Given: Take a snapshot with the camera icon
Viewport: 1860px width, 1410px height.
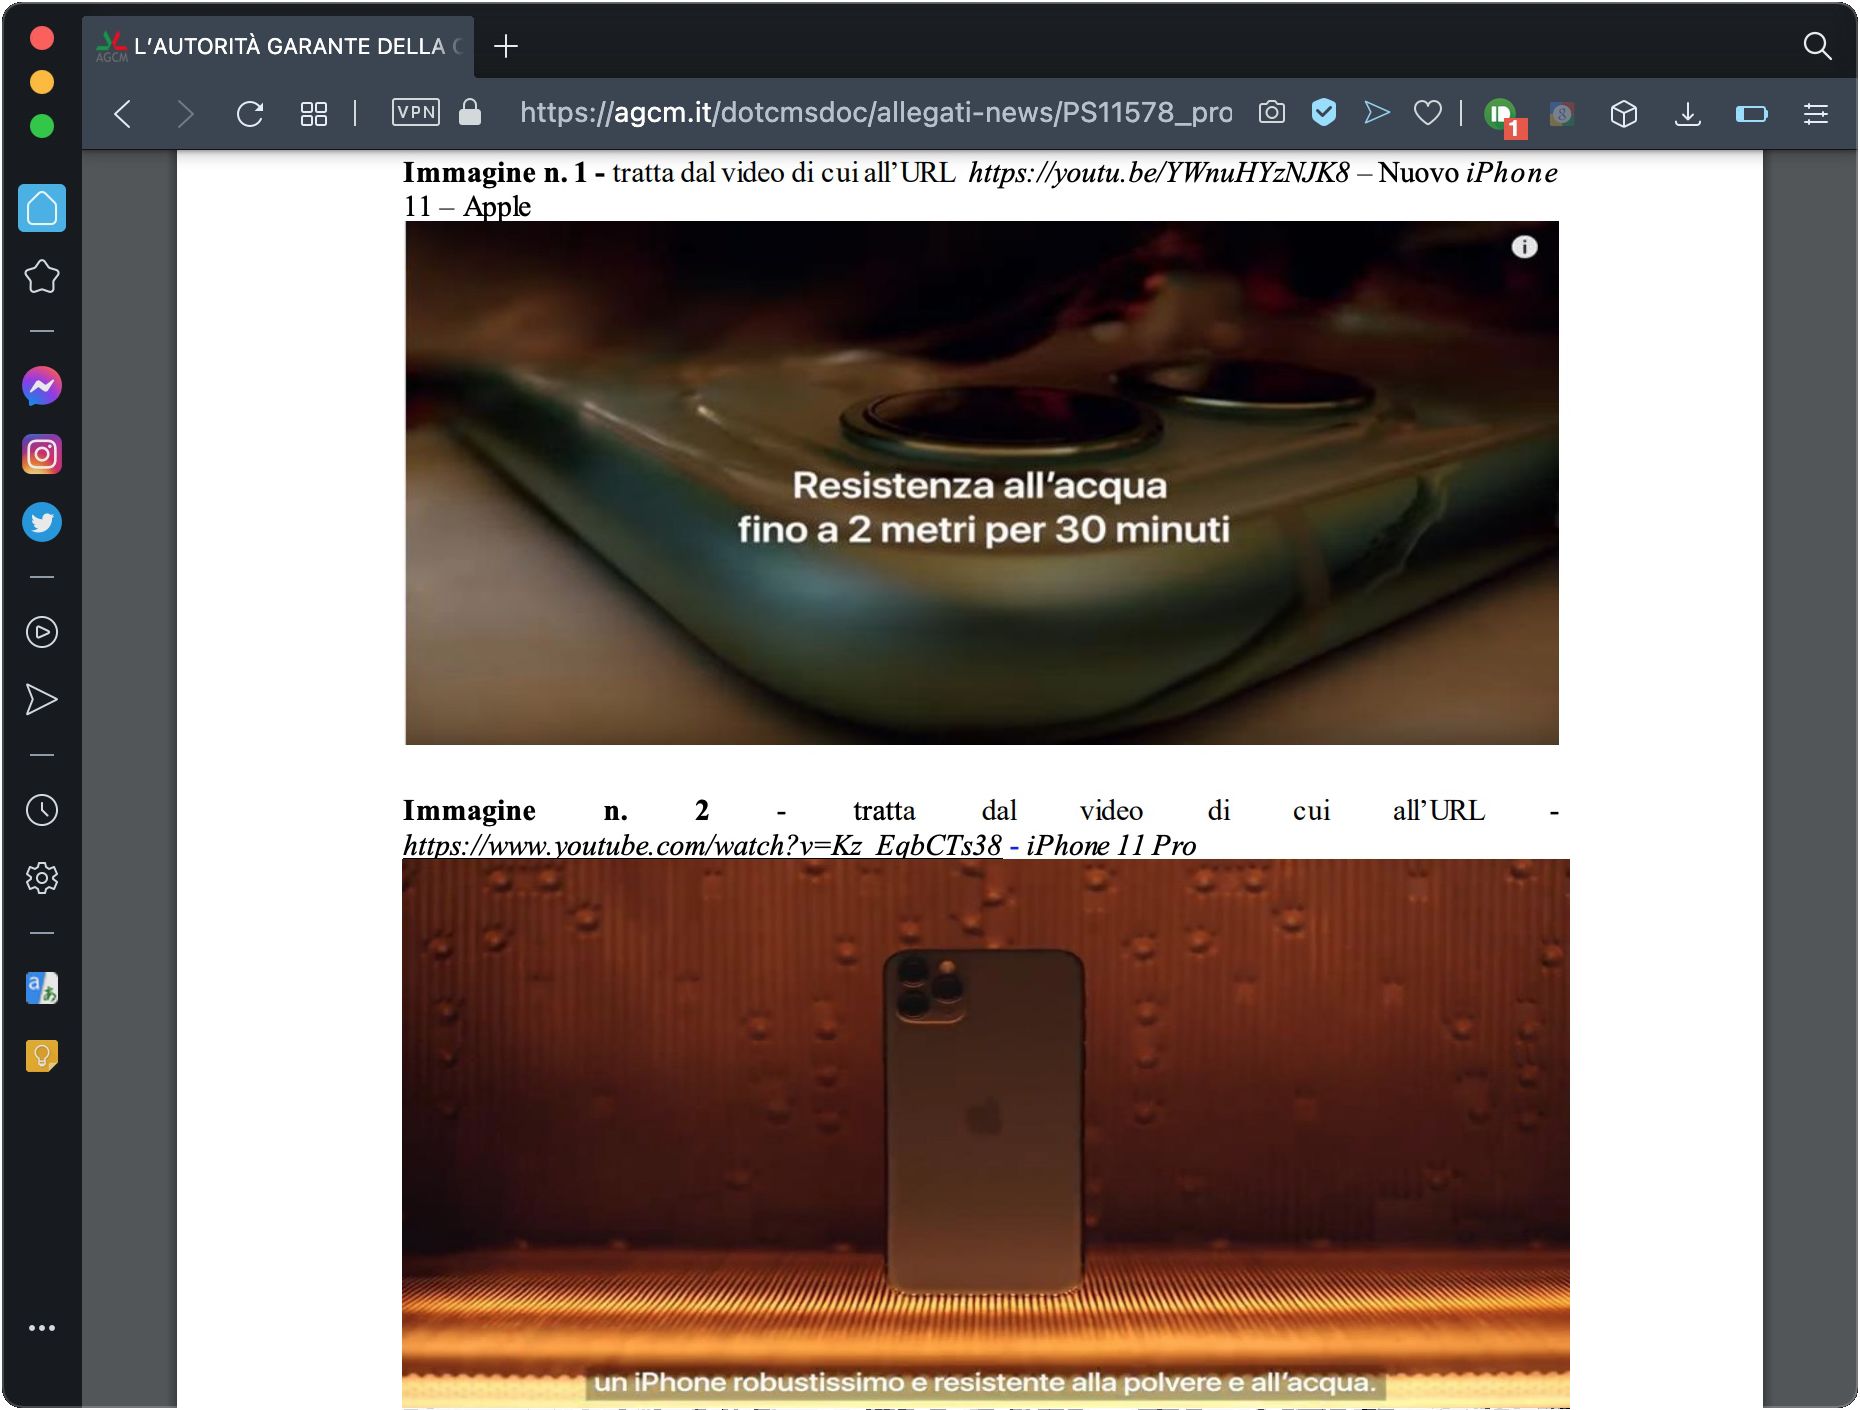Looking at the screenshot, I should click(1272, 112).
